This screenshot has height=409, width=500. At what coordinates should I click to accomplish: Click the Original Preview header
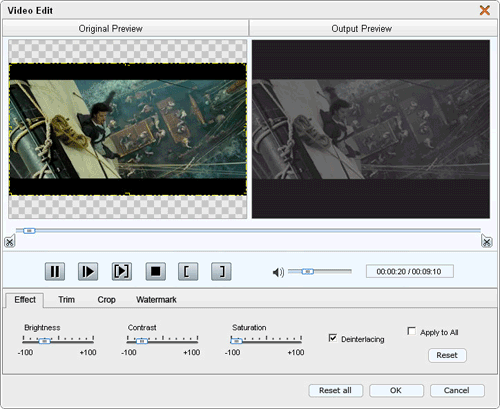pyautogui.click(x=125, y=29)
